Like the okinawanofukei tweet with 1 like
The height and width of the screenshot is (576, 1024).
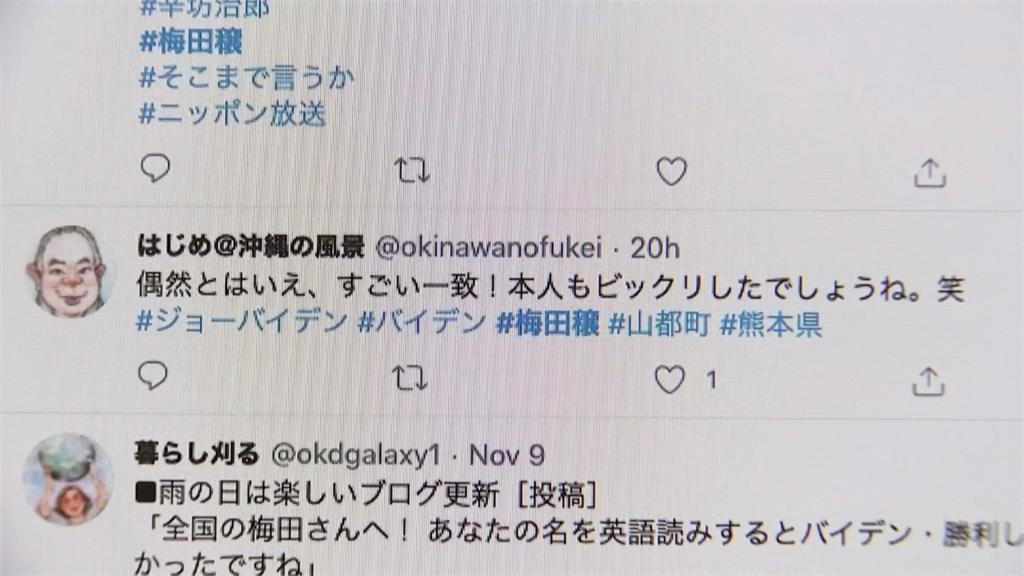pos(669,379)
